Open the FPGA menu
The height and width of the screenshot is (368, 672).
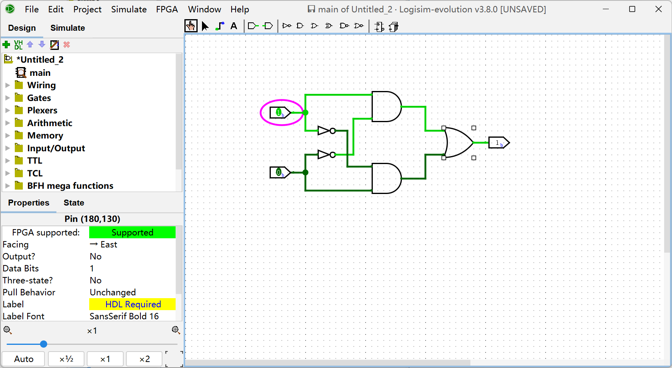coord(167,9)
